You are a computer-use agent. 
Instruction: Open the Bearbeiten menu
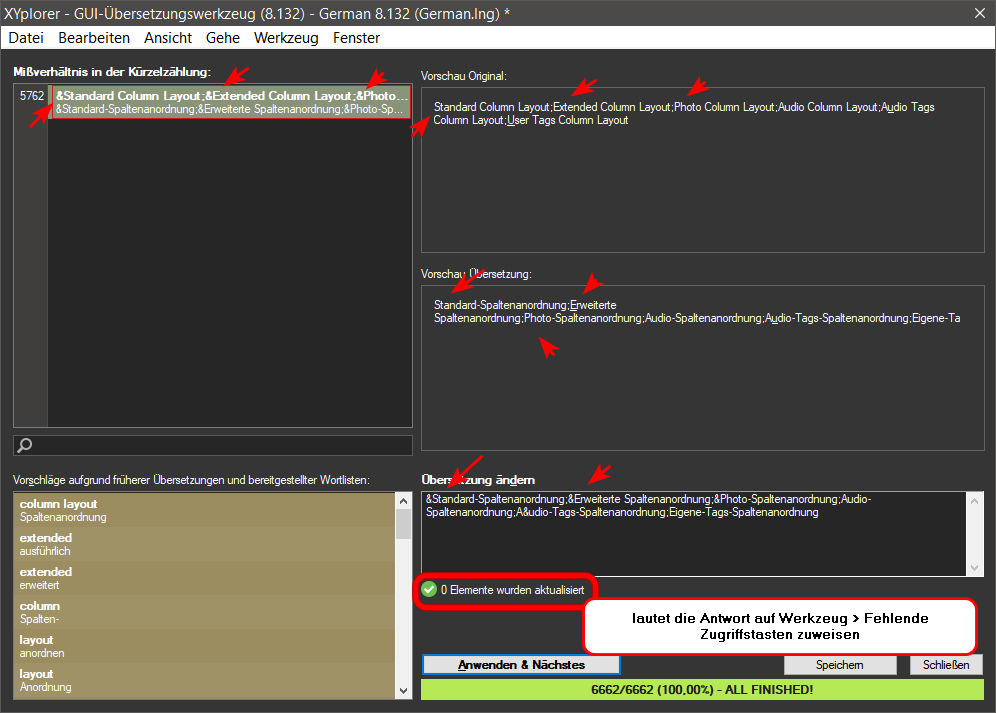point(94,38)
